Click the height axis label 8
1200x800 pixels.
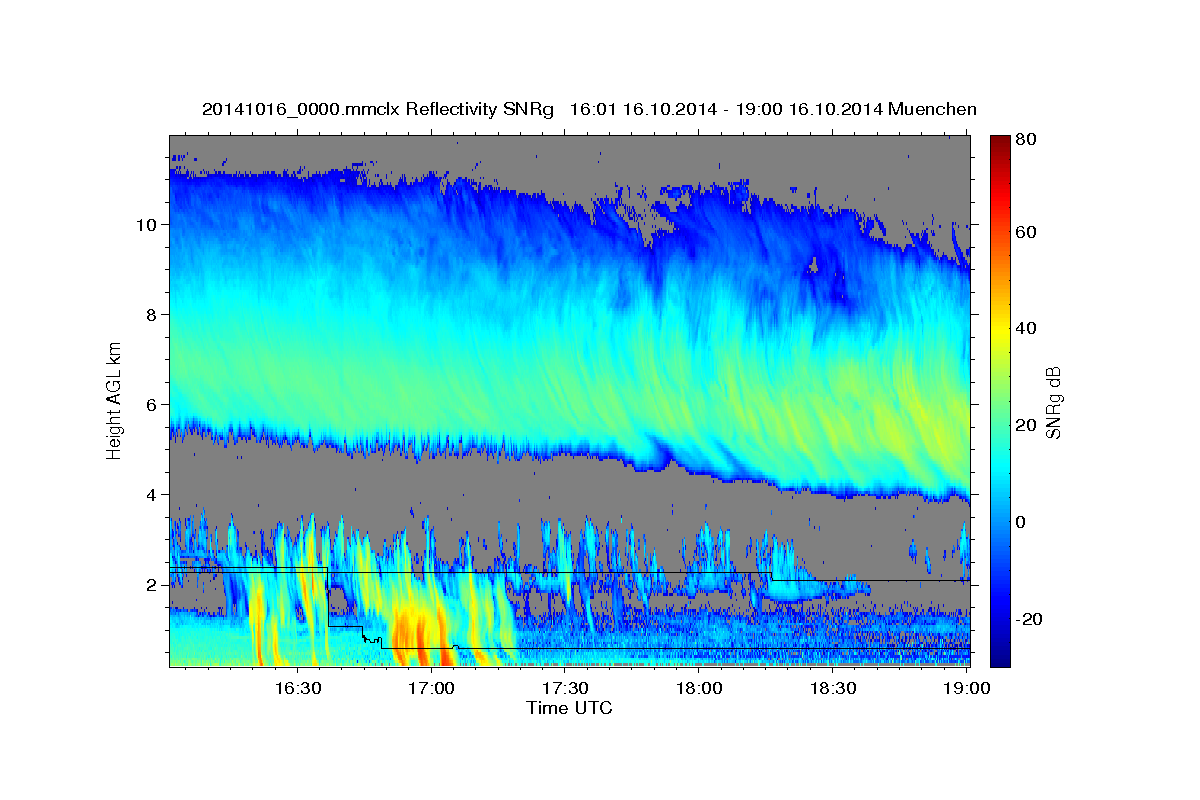tap(152, 314)
